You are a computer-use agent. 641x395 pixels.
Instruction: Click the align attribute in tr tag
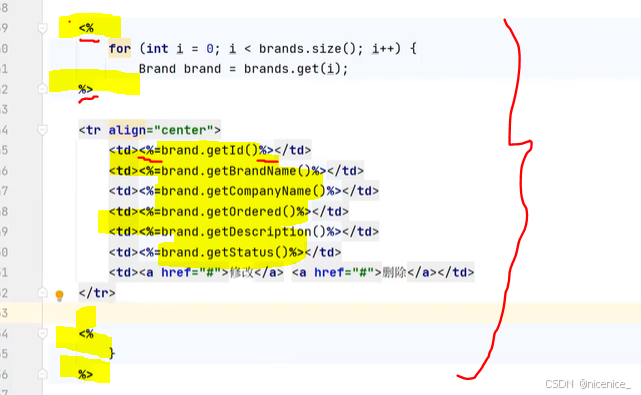pos(127,130)
